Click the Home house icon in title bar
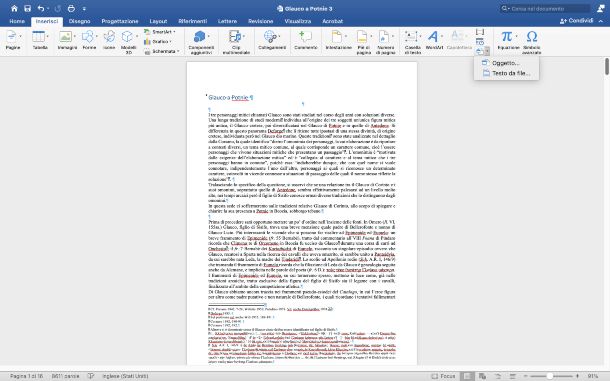610x381 pixels. (x=14, y=8)
